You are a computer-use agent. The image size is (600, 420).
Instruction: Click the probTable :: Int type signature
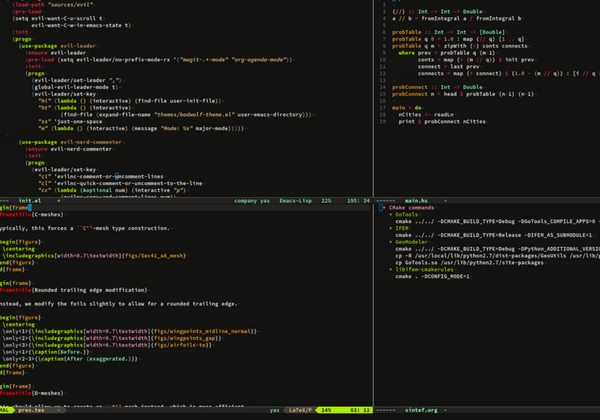click(x=448, y=32)
